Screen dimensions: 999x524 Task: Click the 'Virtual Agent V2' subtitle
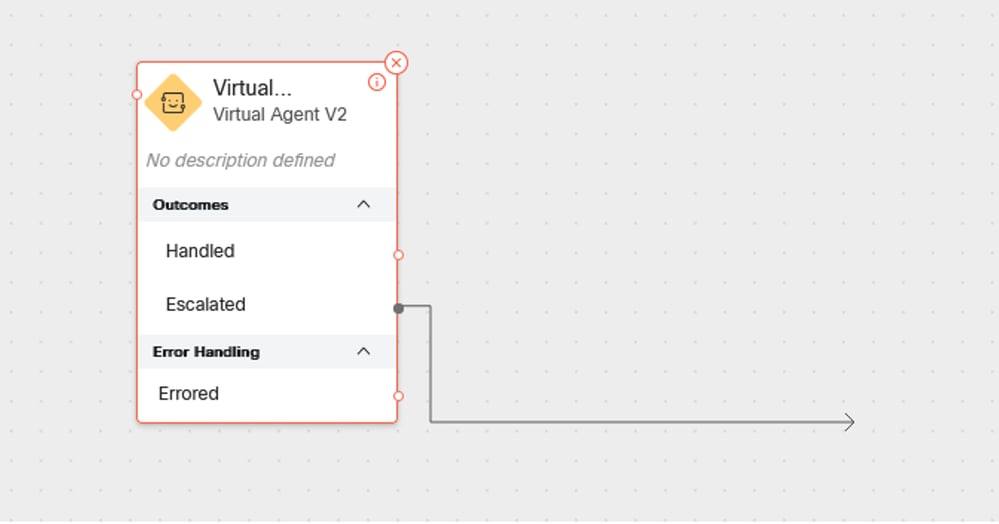(x=280, y=115)
